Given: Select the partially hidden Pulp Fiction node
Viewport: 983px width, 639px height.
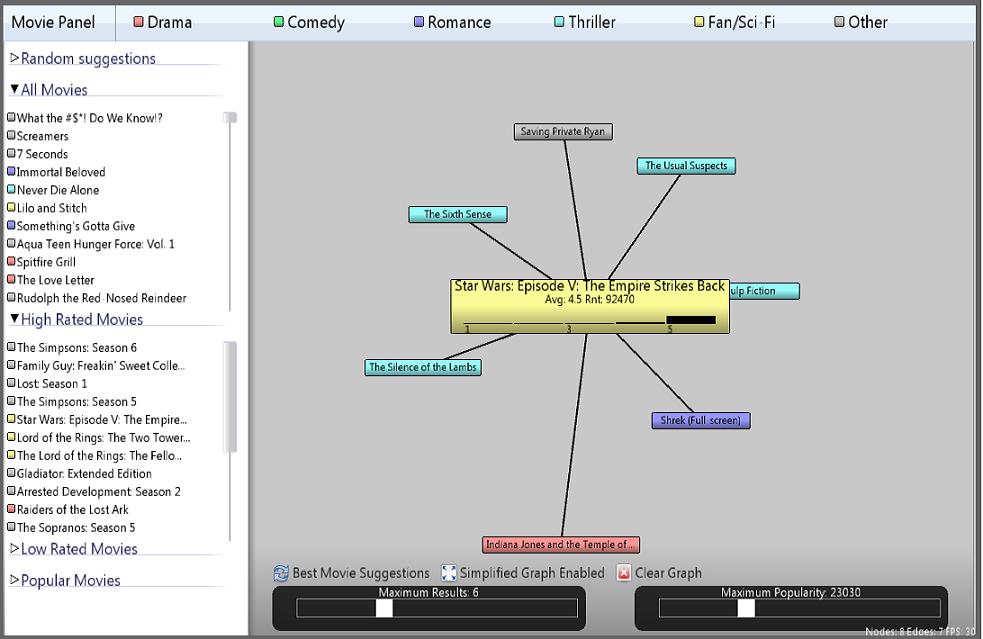Looking at the screenshot, I should [x=764, y=291].
